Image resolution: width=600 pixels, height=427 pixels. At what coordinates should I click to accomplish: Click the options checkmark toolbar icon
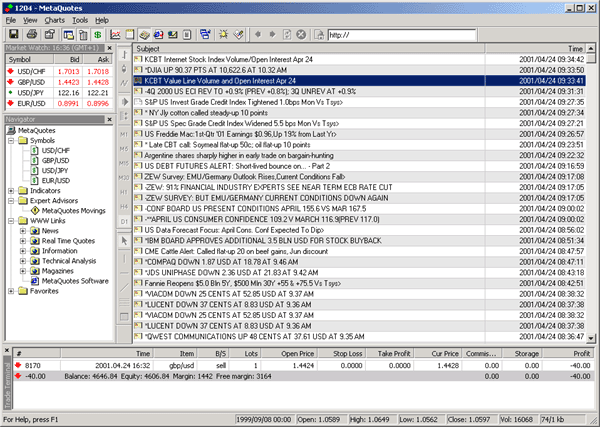click(238, 35)
